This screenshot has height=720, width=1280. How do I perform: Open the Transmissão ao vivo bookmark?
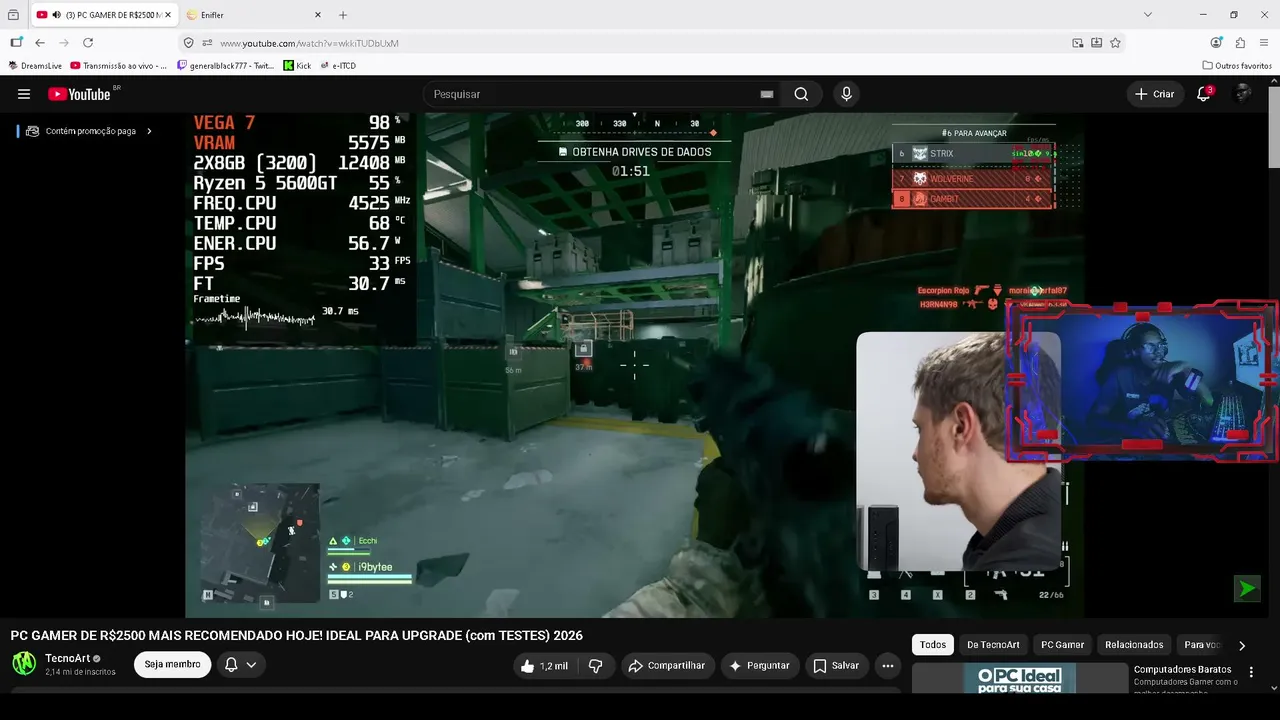tap(119, 66)
